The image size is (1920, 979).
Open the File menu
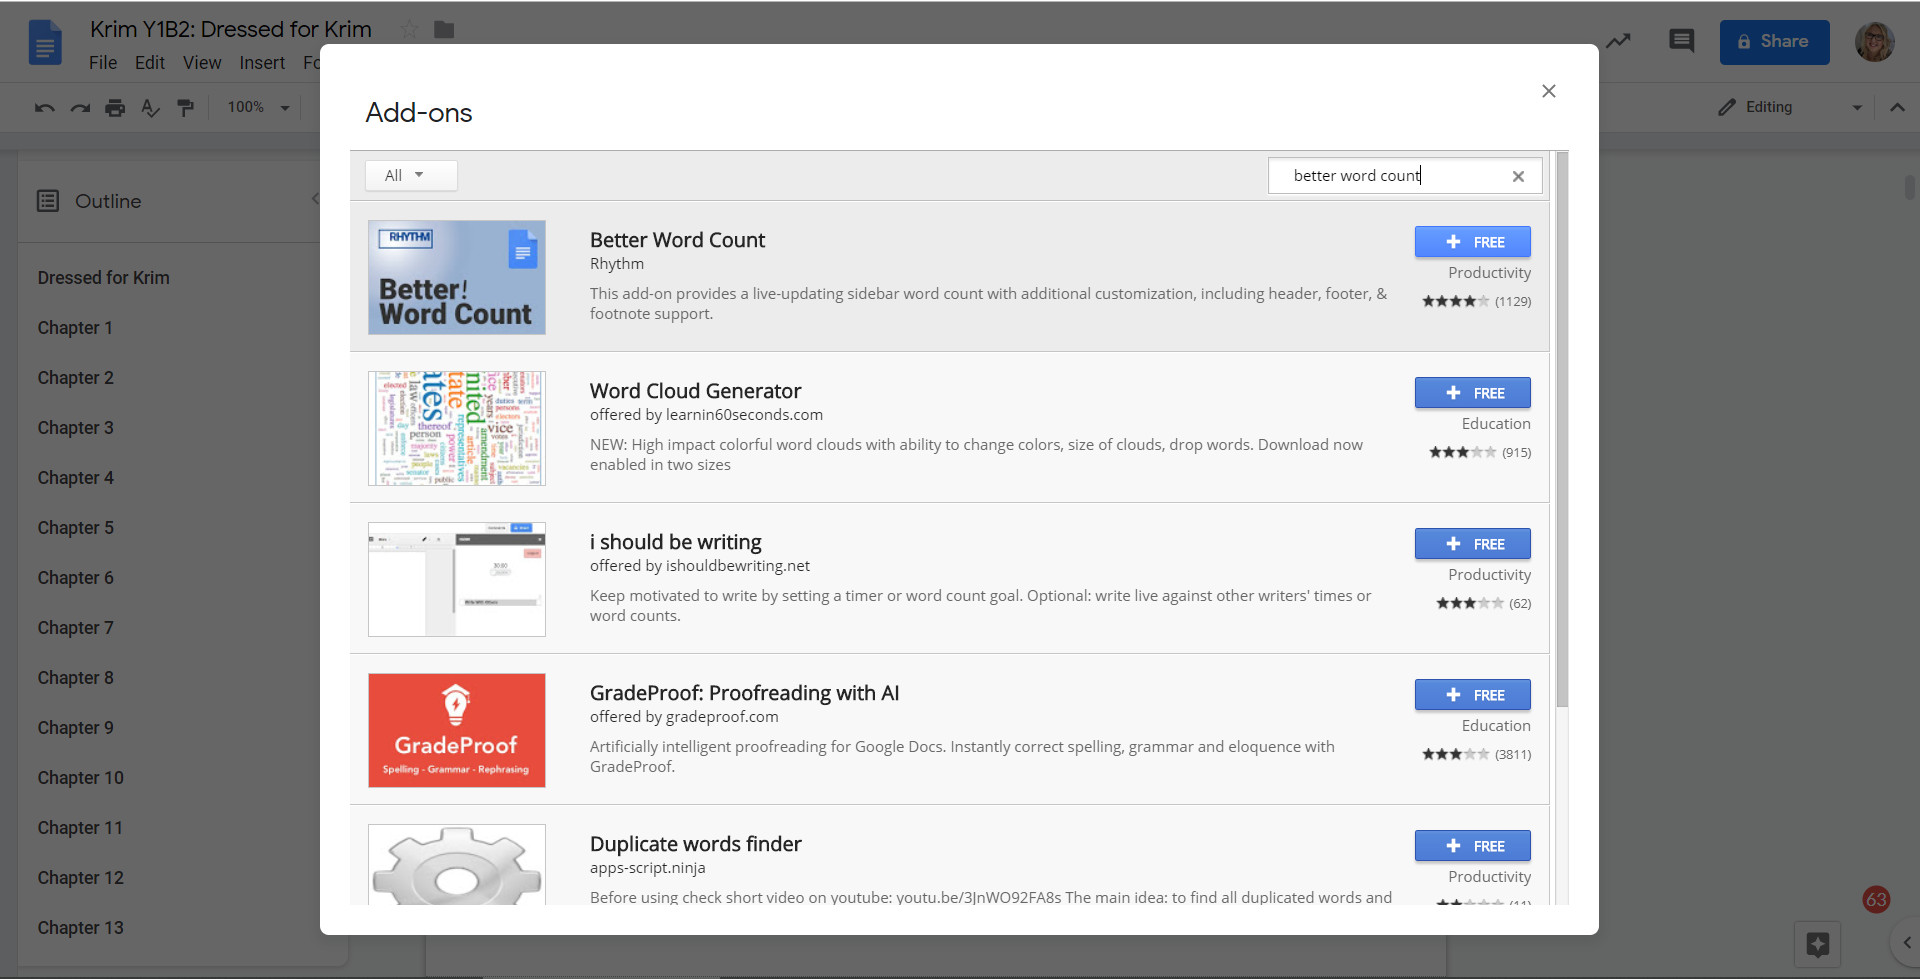click(103, 63)
